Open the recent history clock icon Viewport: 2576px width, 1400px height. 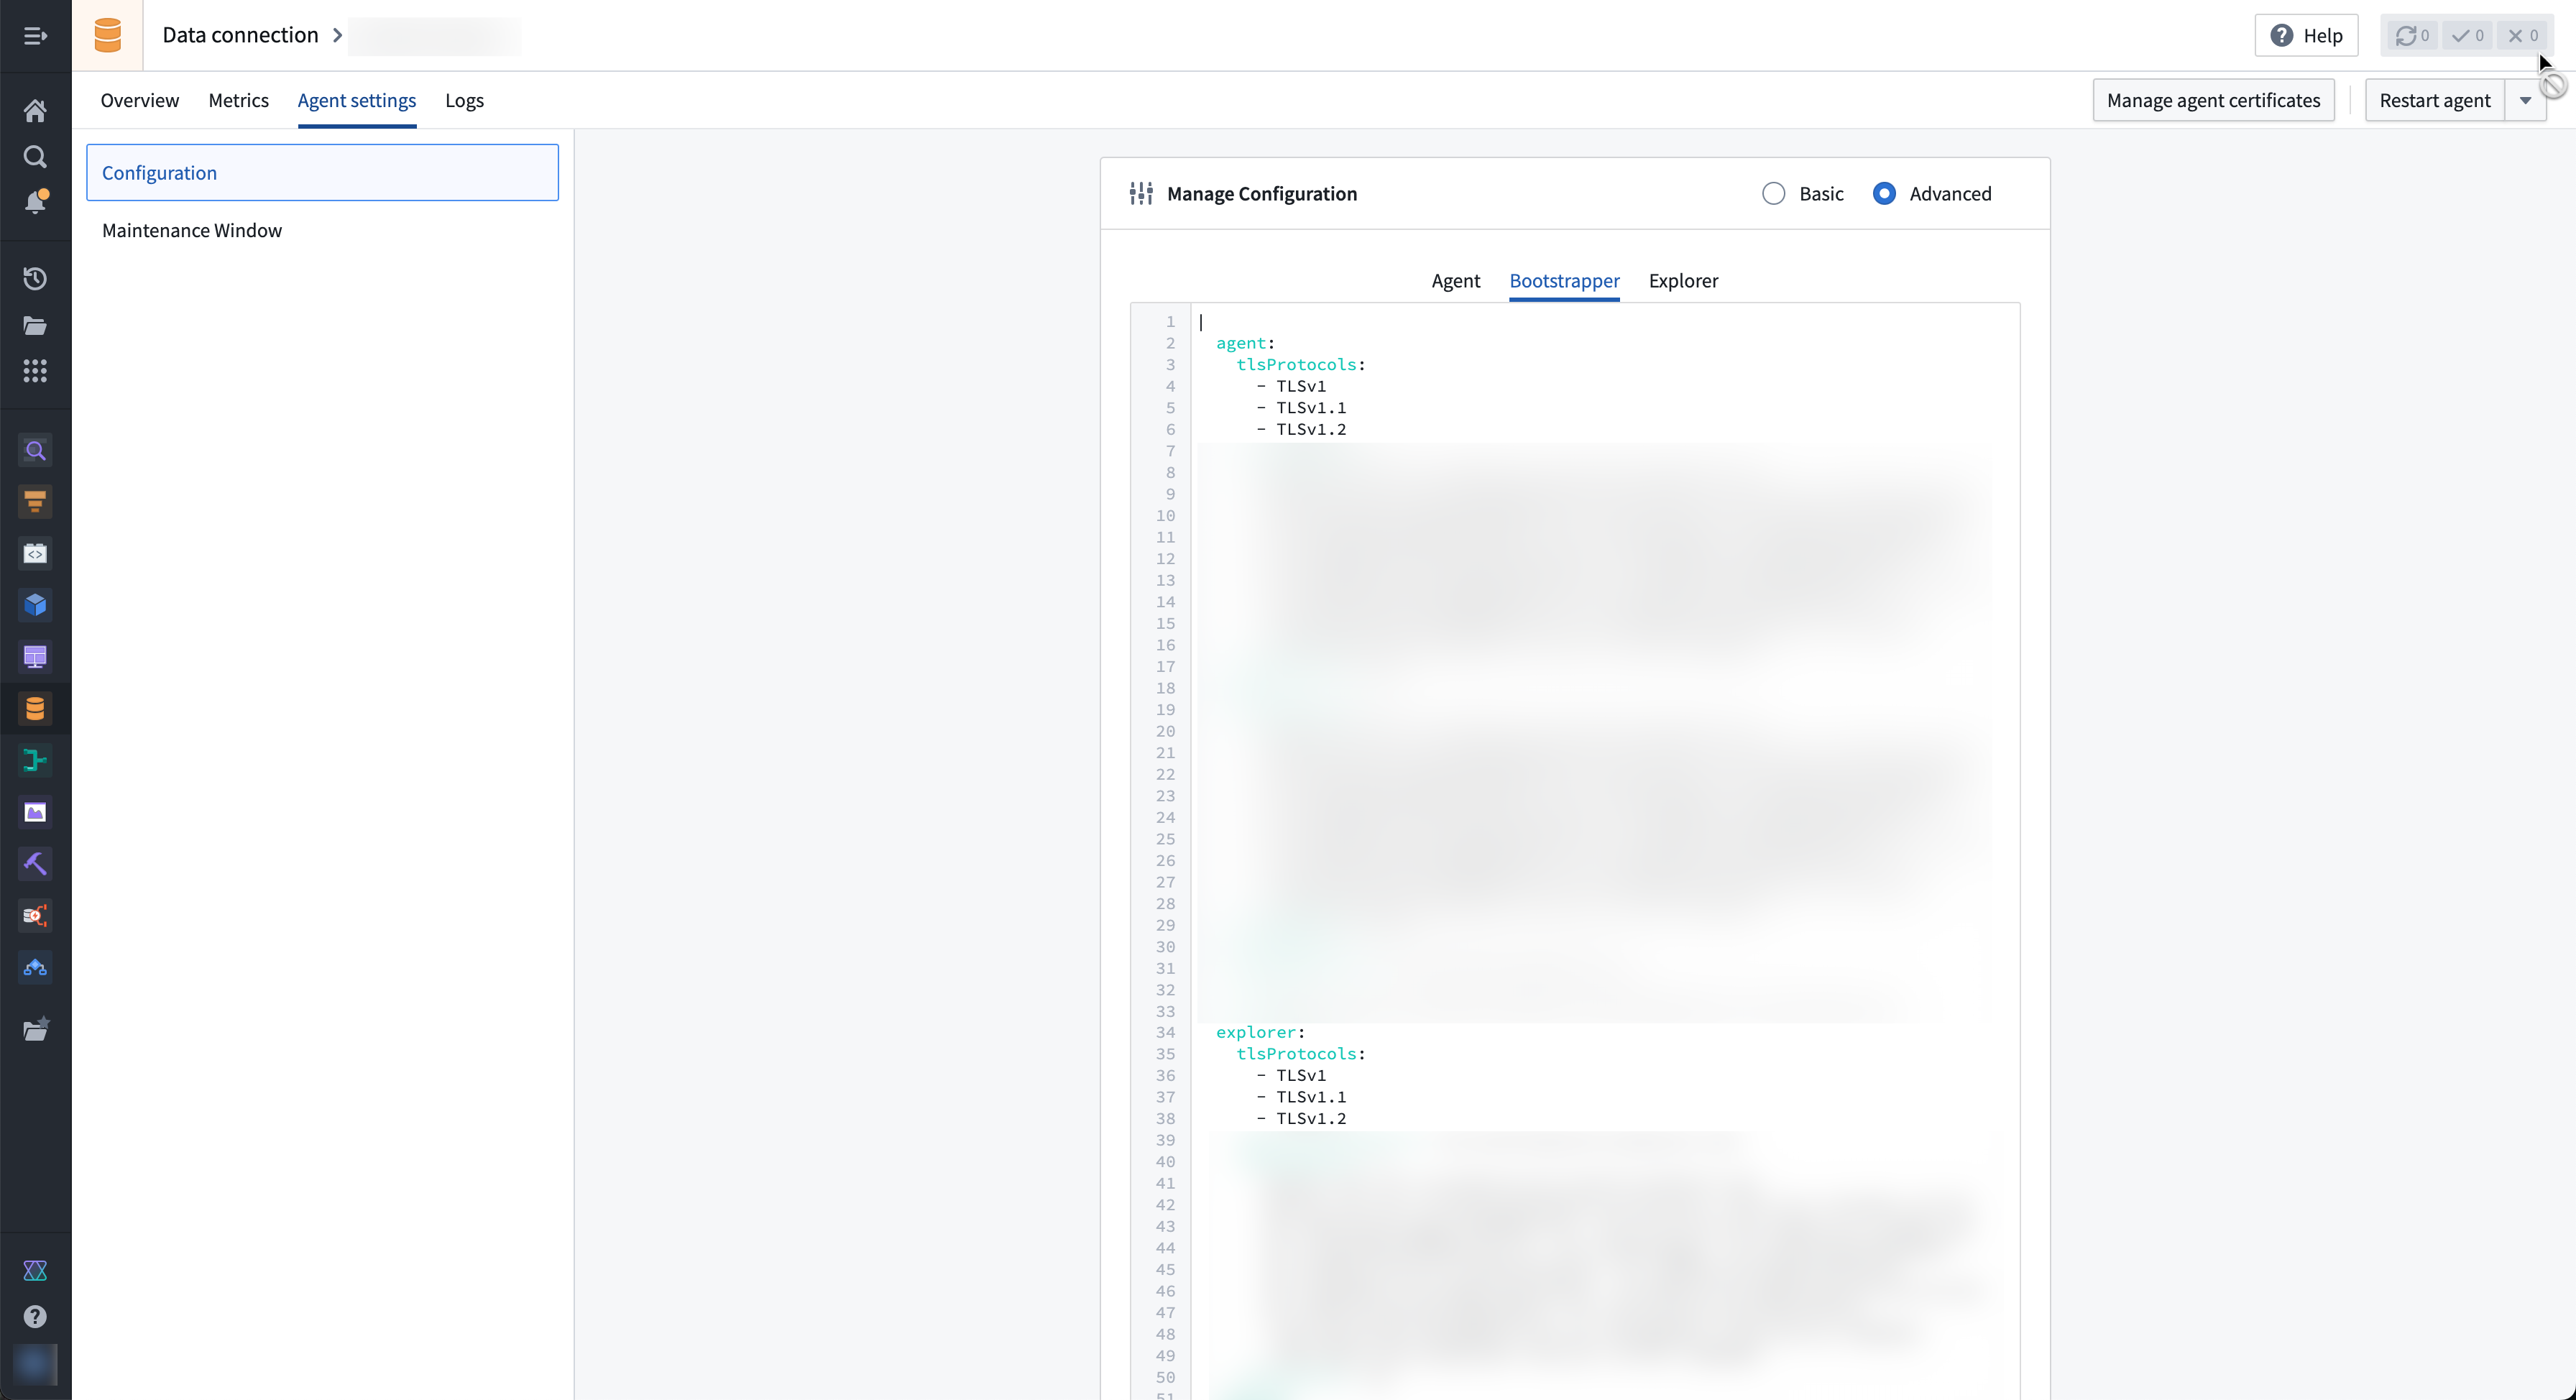(35, 279)
